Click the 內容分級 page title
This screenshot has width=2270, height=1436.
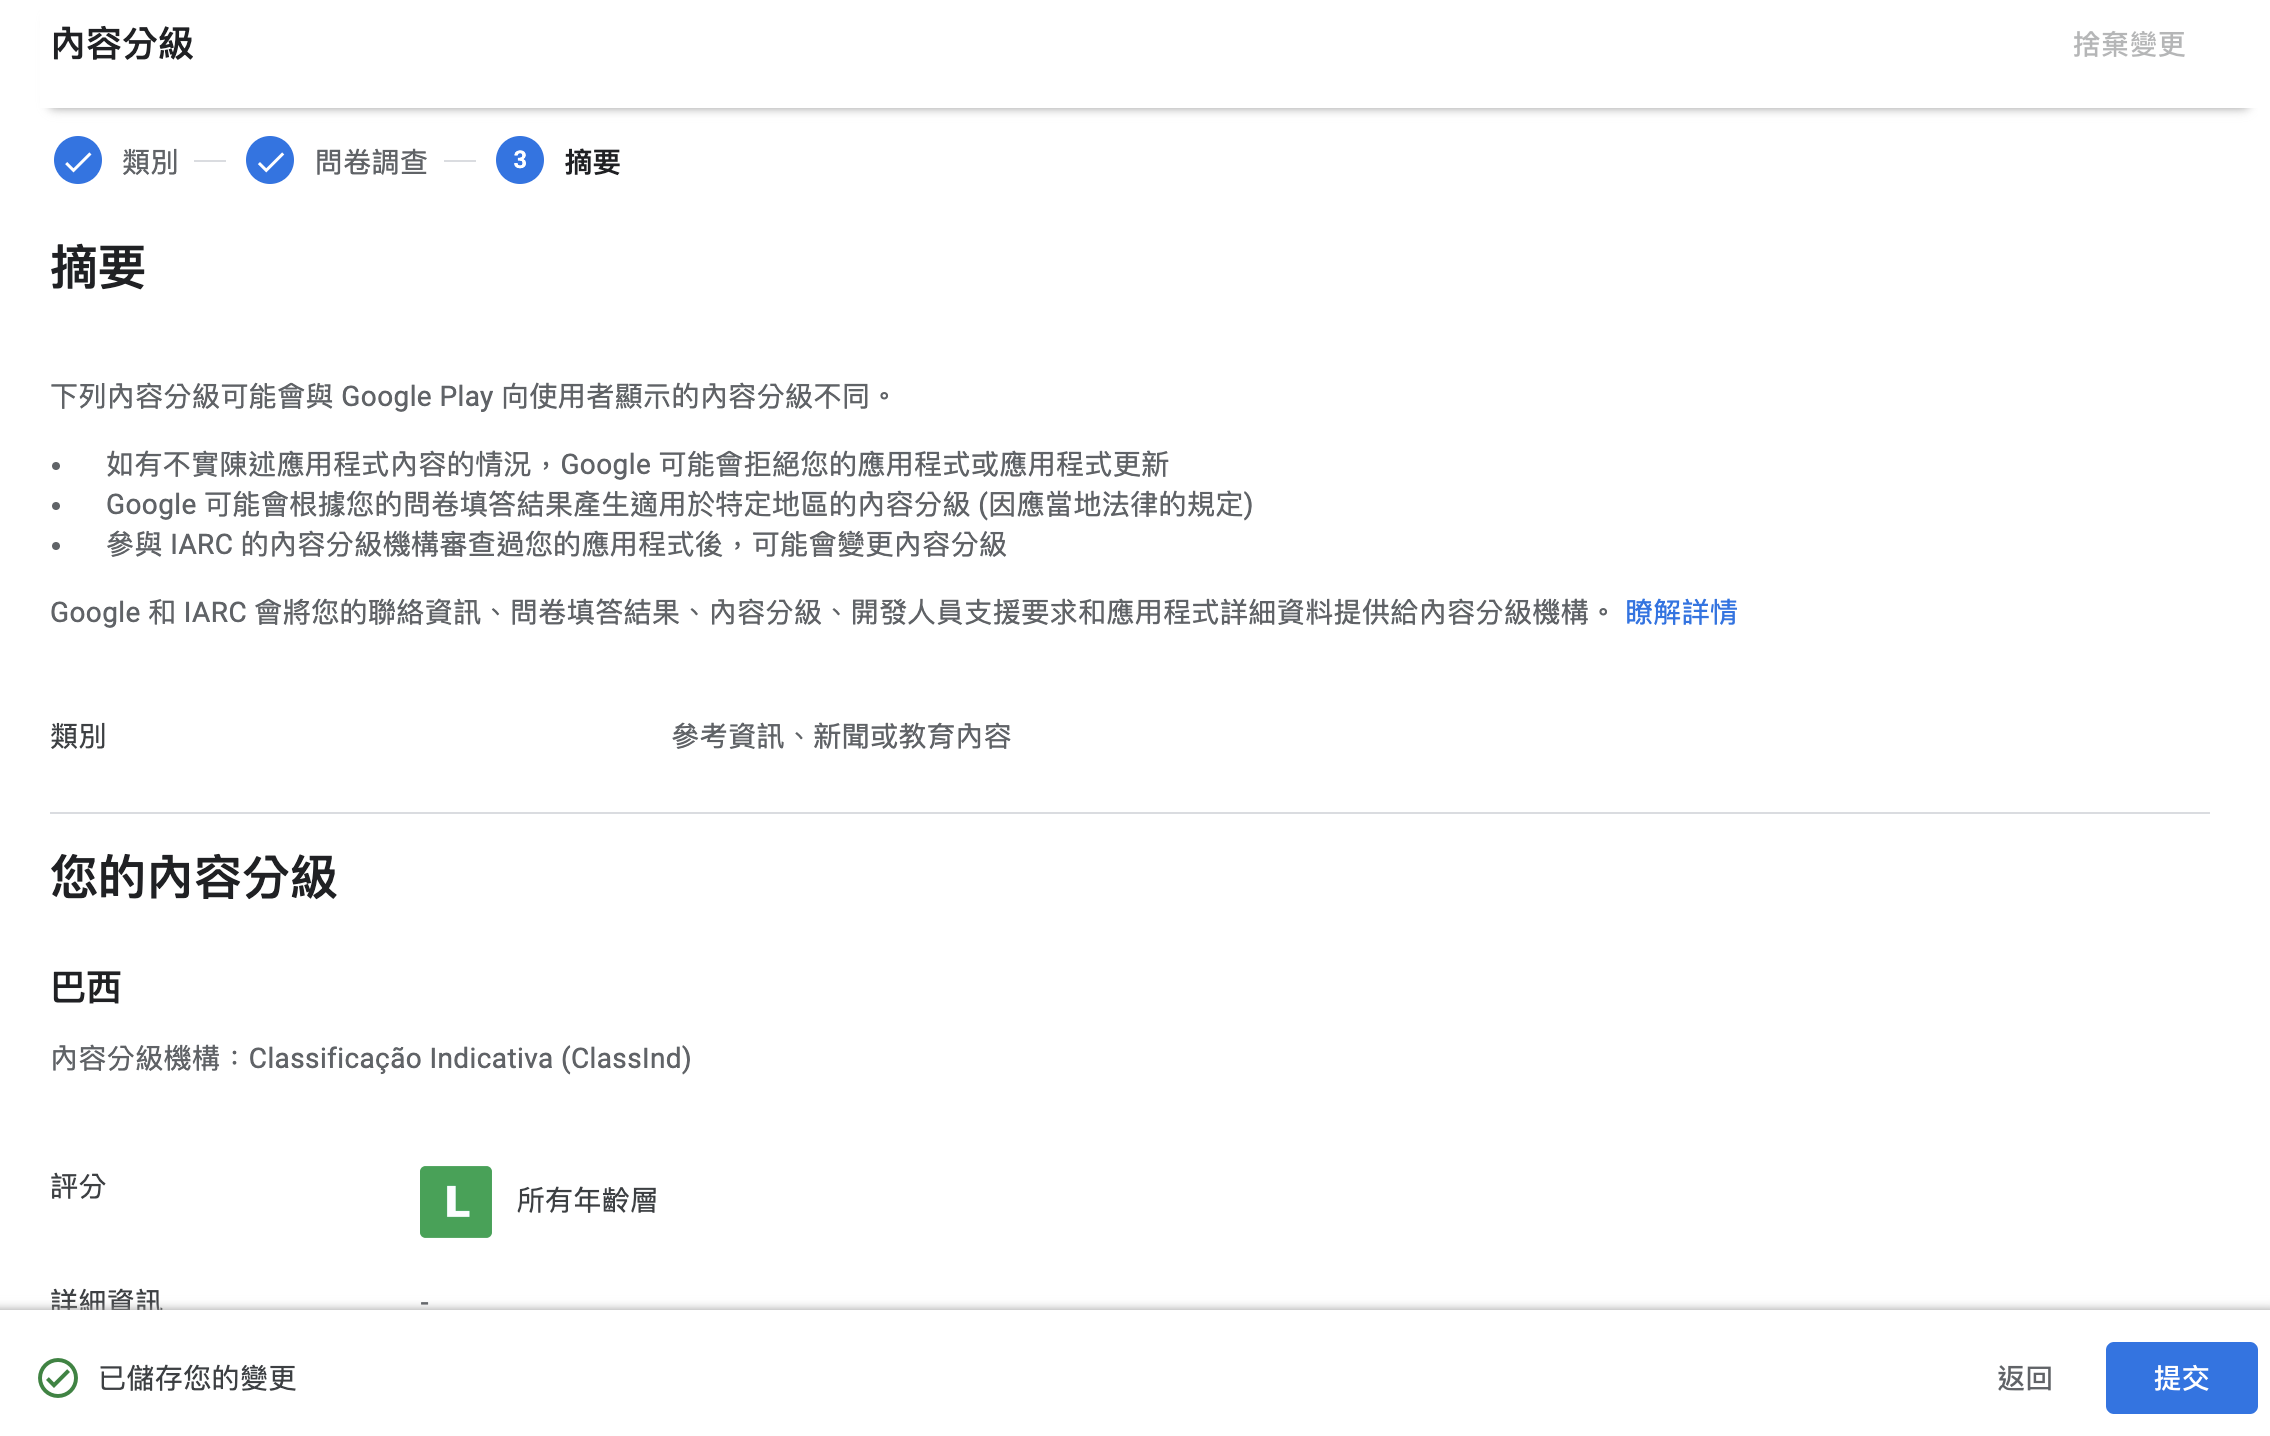[x=122, y=44]
